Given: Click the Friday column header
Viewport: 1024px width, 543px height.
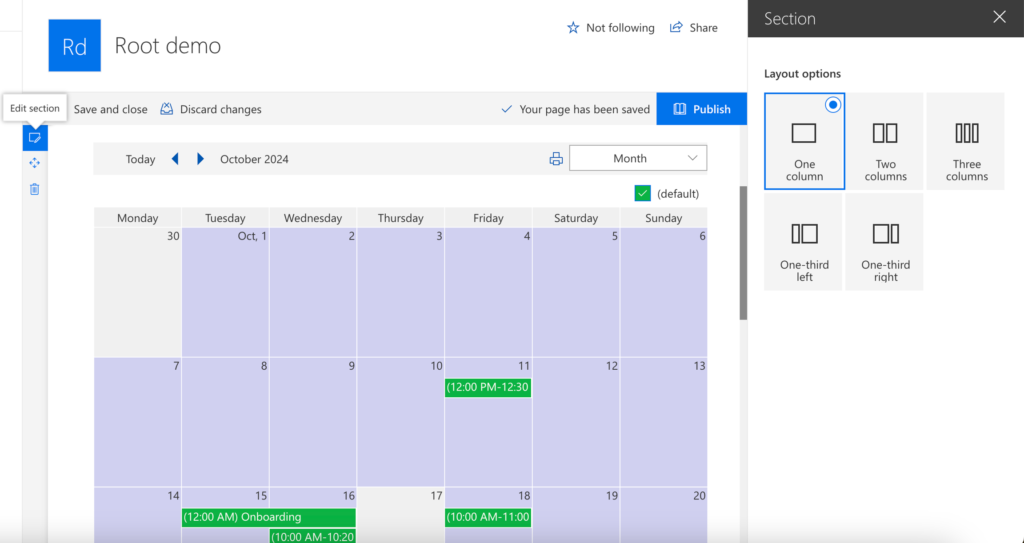Looking at the screenshot, I should point(488,218).
